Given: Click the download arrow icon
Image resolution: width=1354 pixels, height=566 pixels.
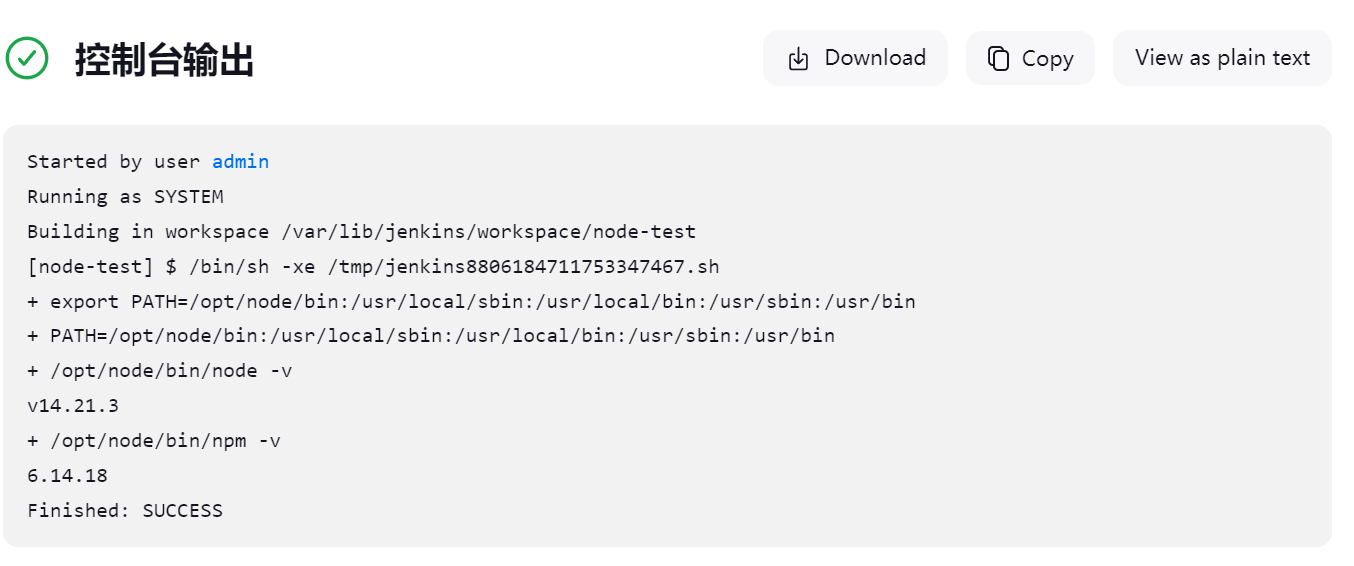Looking at the screenshot, I should pos(798,59).
